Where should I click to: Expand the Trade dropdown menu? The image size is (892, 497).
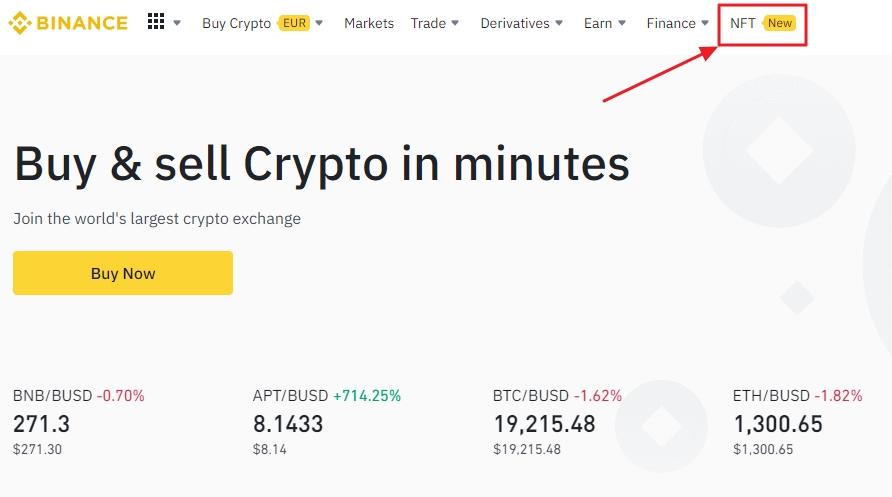pyautogui.click(x=435, y=23)
